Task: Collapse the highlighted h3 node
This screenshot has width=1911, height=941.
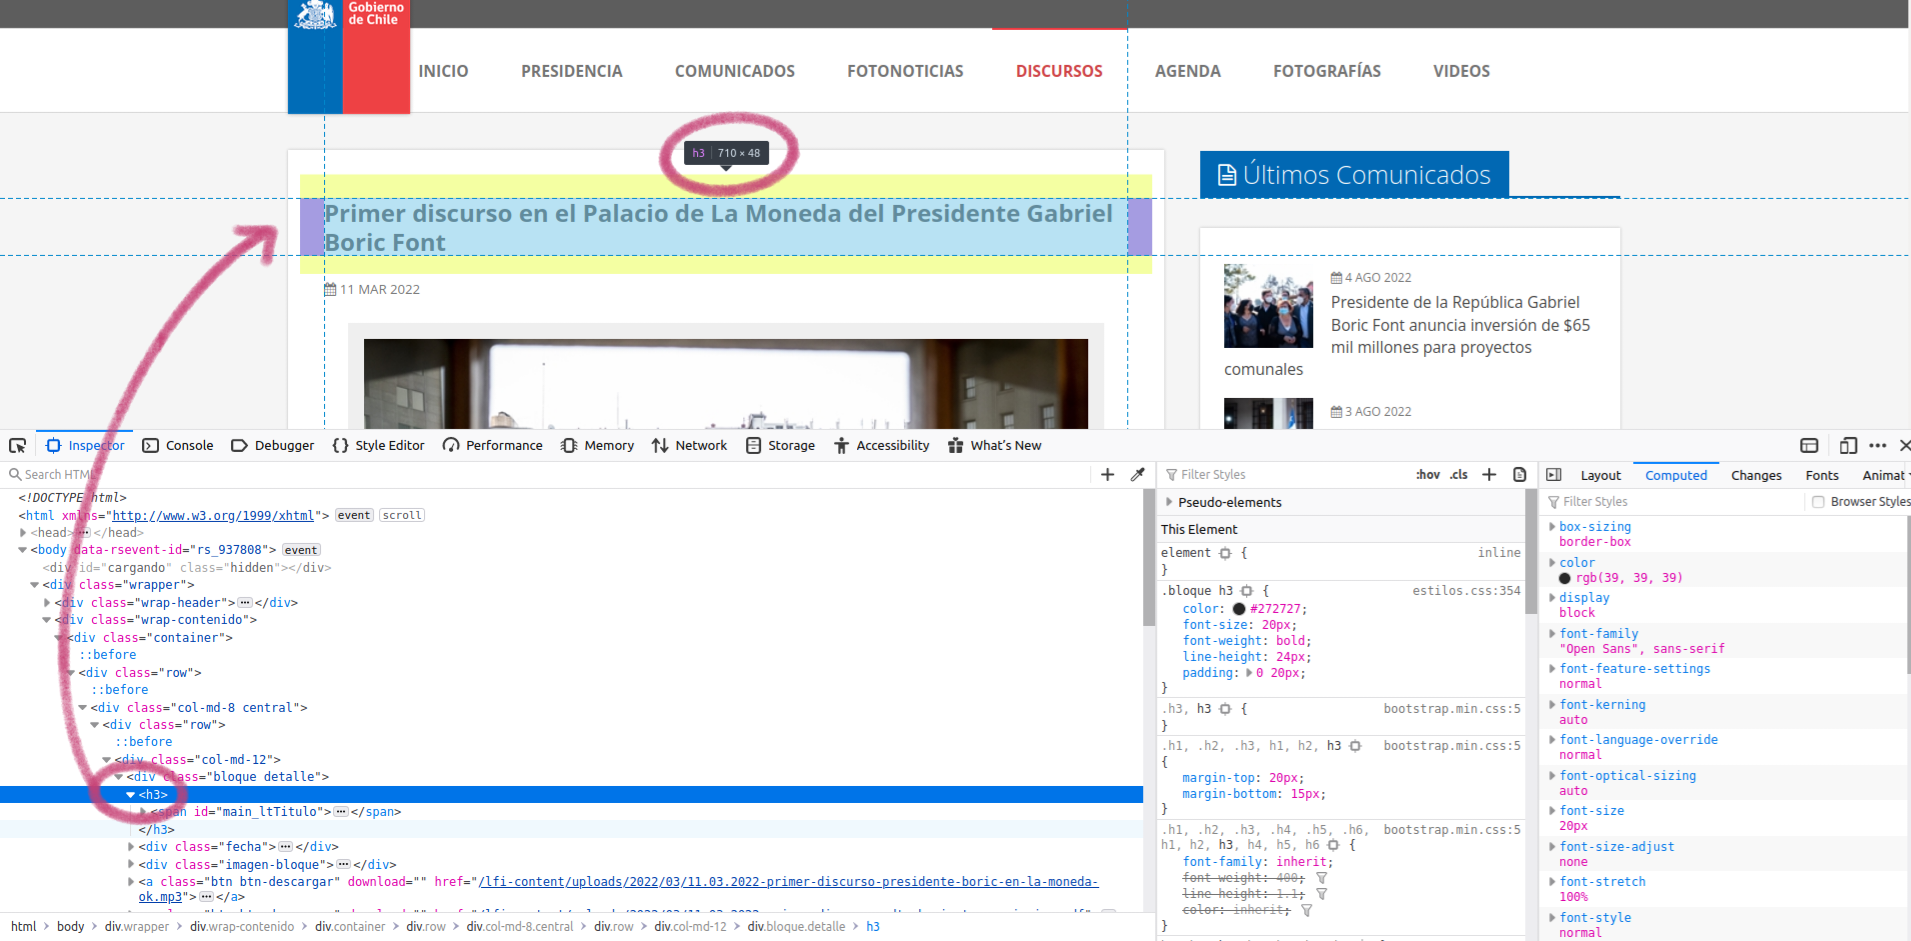Action: [x=130, y=795]
